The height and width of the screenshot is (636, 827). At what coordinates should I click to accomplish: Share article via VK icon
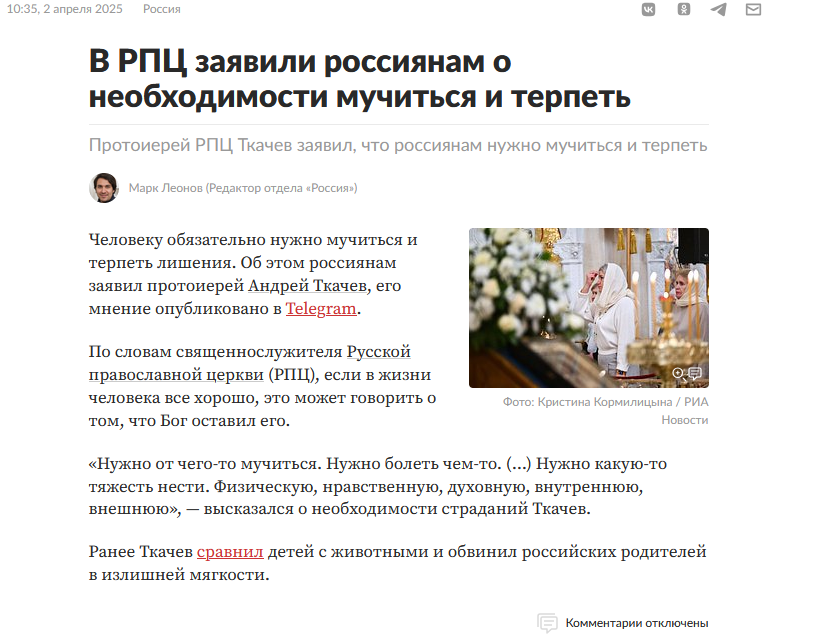648,9
